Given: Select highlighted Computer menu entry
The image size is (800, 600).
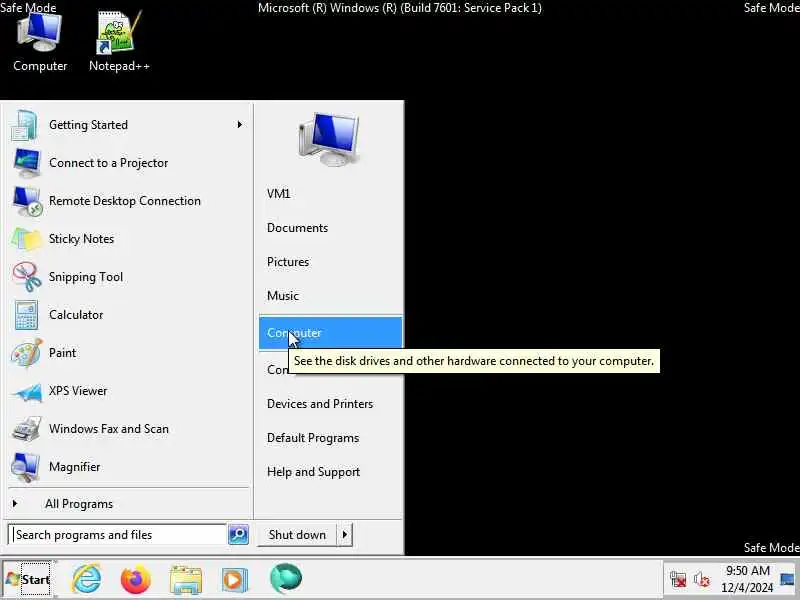Looking at the screenshot, I should (330, 333).
